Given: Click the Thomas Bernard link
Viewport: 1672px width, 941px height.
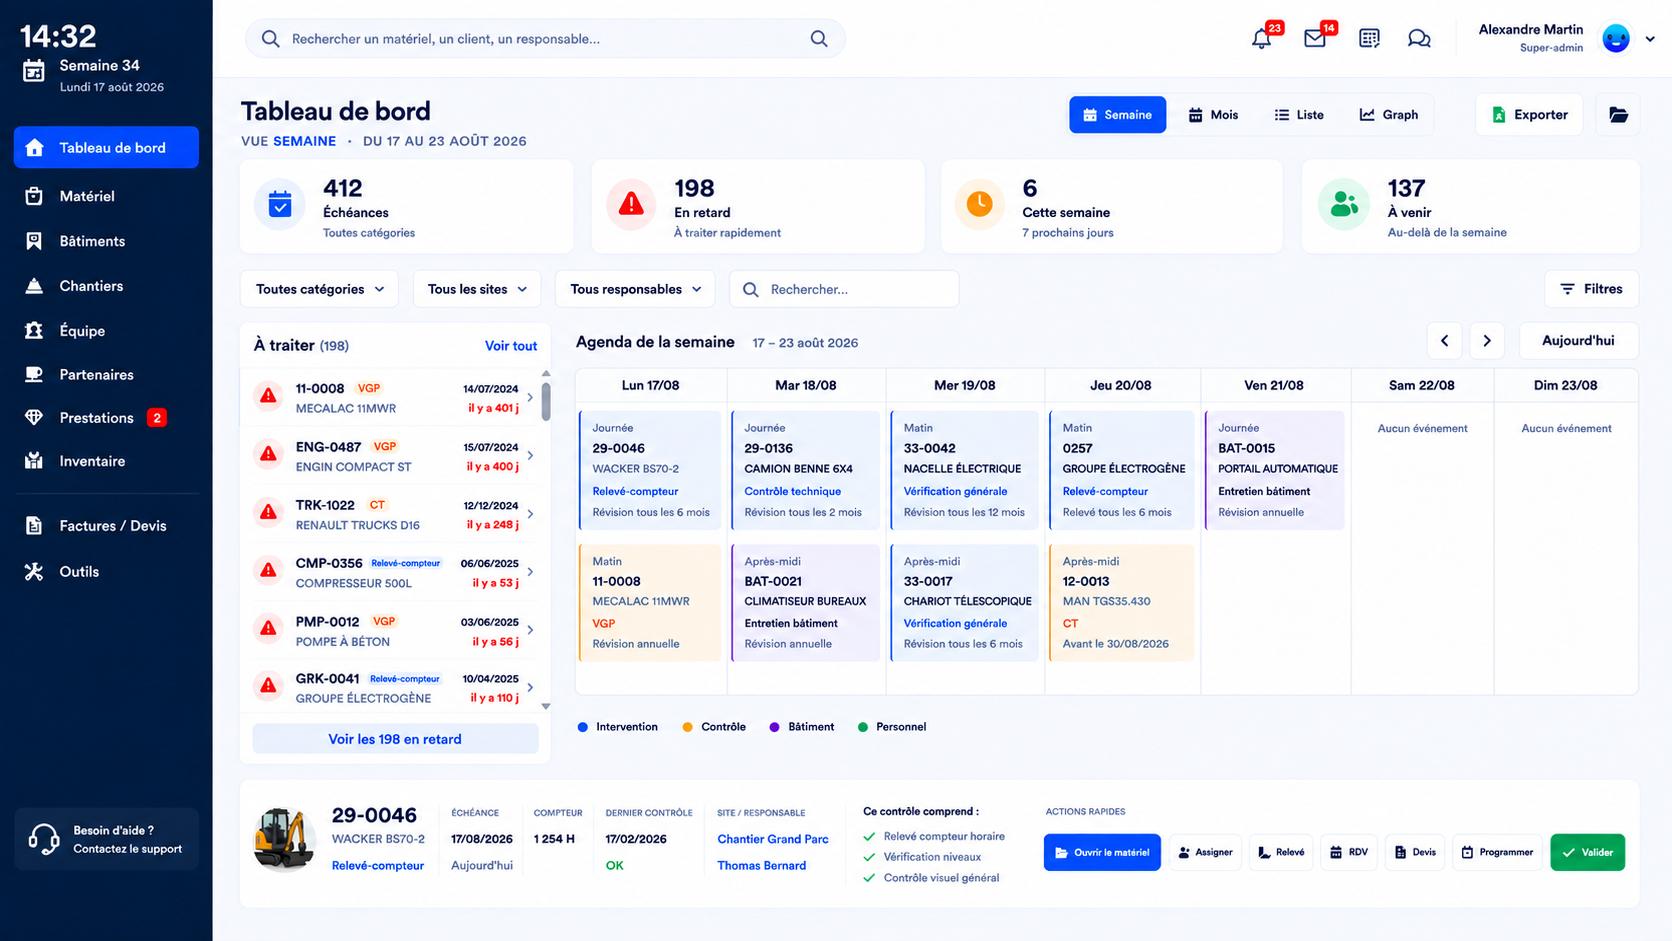Looking at the screenshot, I should (761, 866).
